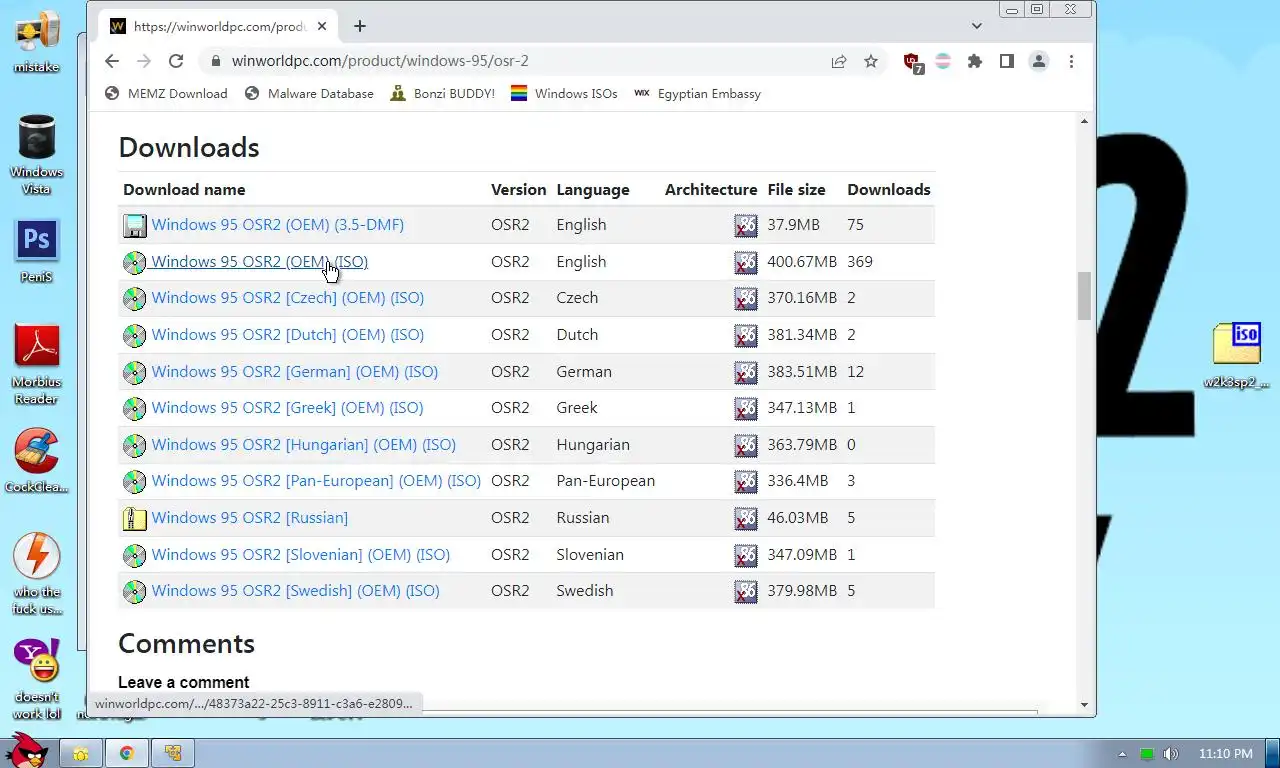Download the Greek OEM ISO

tap(288, 408)
